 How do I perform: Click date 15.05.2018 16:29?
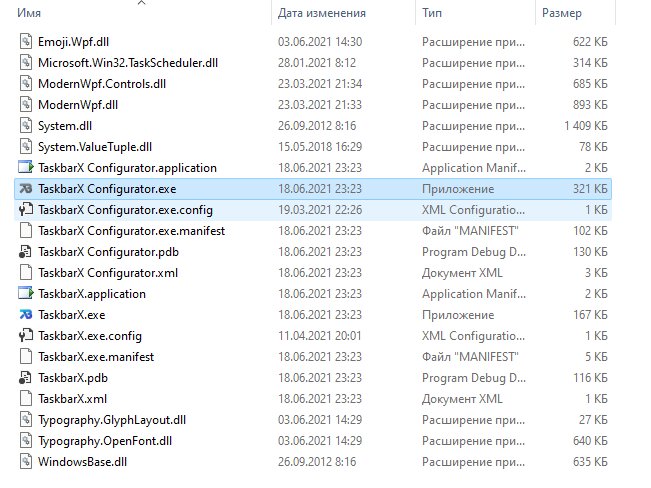pyautogui.click(x=320, y=147)
